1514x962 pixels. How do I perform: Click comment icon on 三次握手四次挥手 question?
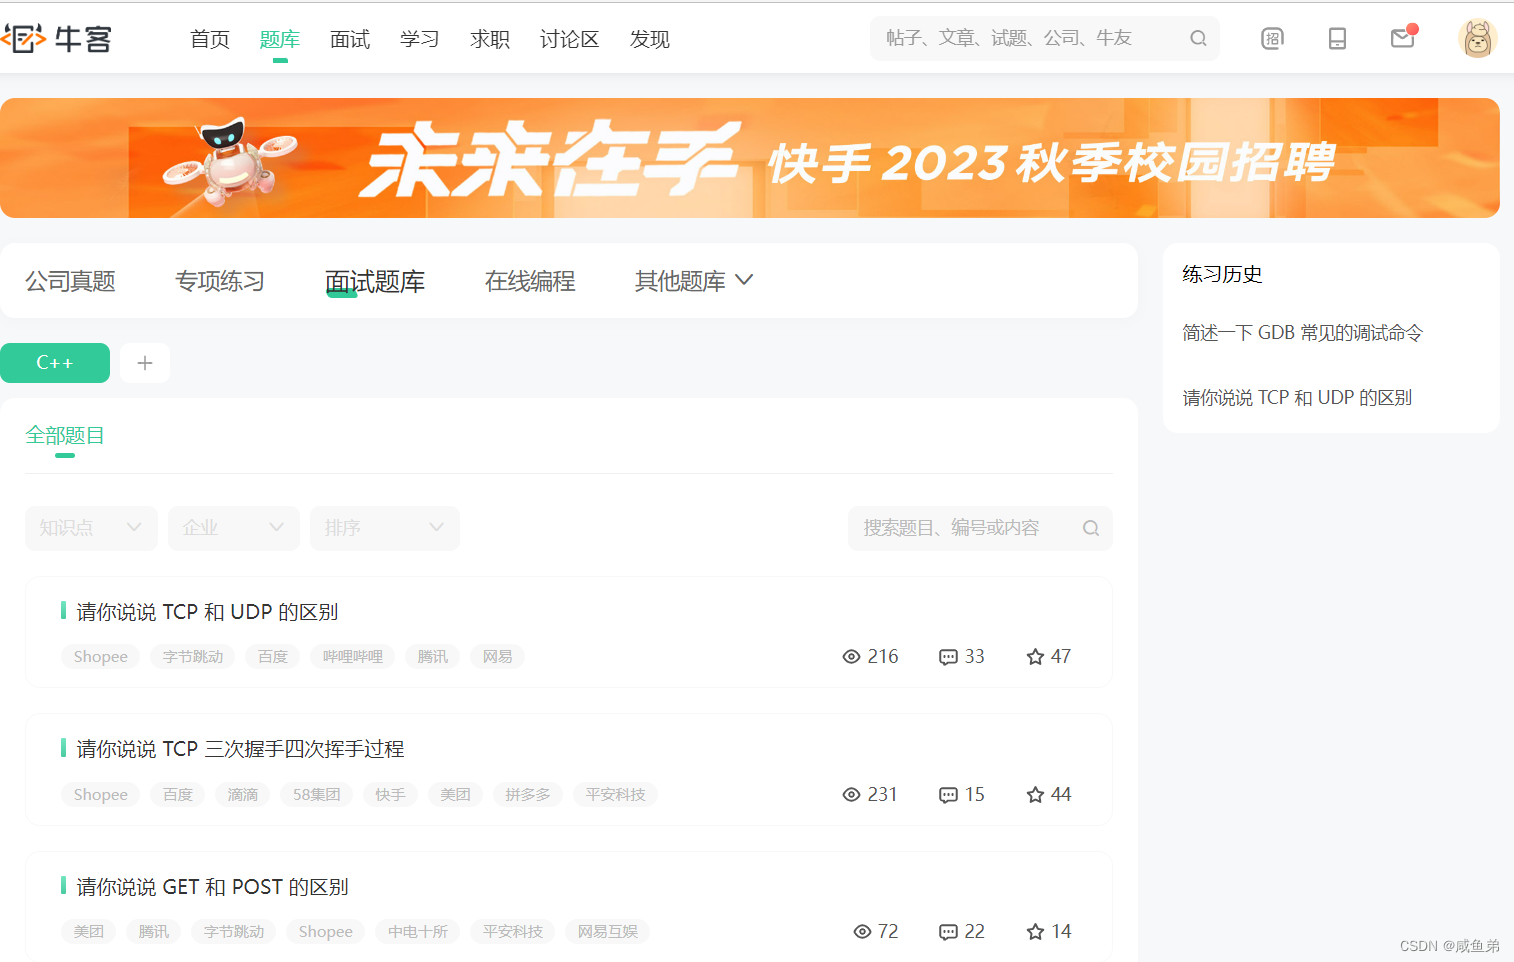(x=948, y=795)
